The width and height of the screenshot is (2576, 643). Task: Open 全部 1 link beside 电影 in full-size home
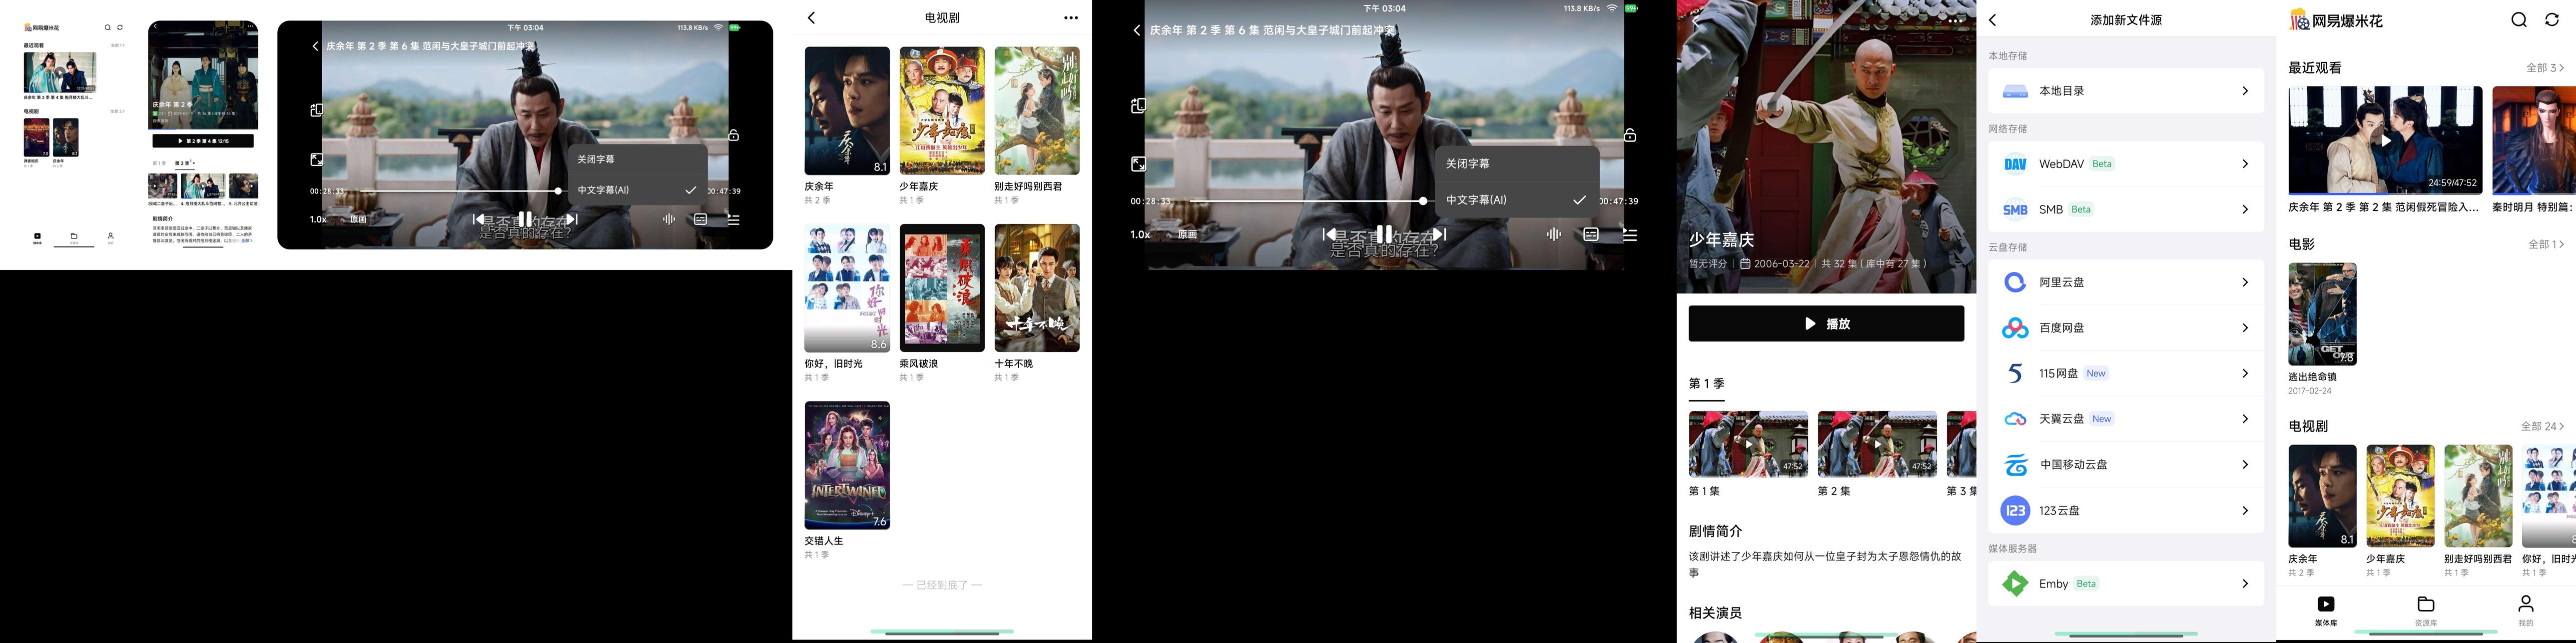pos(2546,244)
